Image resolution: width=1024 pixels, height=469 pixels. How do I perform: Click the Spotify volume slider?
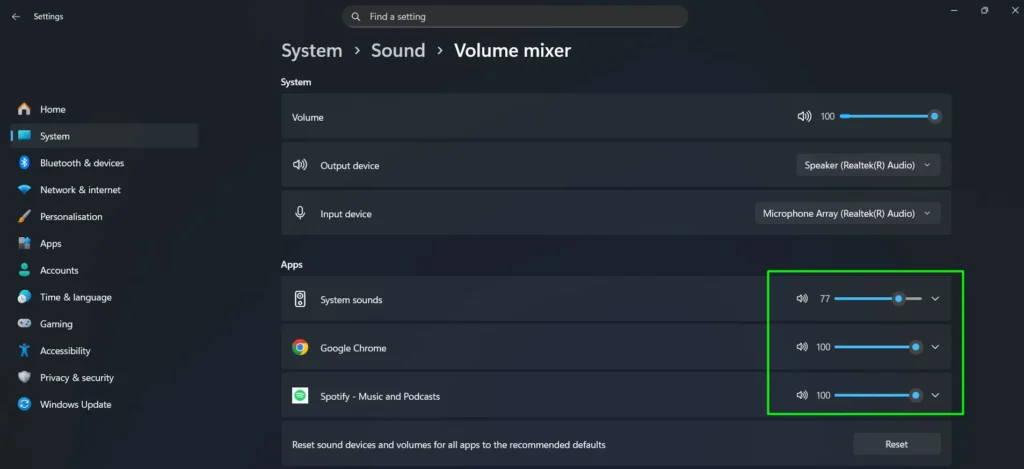pyautogui.click(x=878, y=395)
